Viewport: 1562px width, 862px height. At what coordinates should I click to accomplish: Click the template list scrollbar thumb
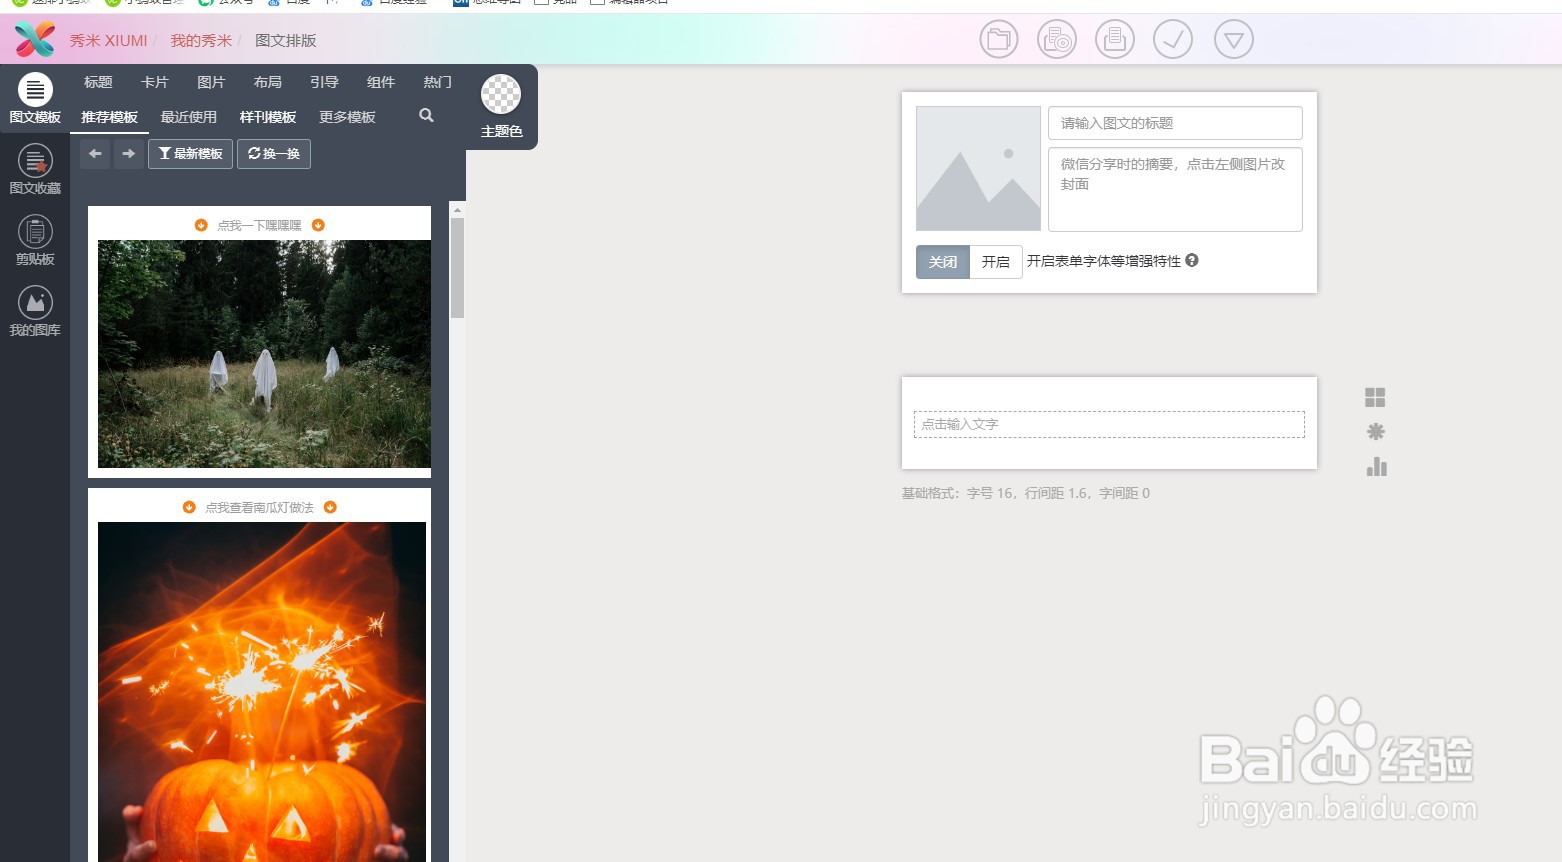[x=457, y=268]
